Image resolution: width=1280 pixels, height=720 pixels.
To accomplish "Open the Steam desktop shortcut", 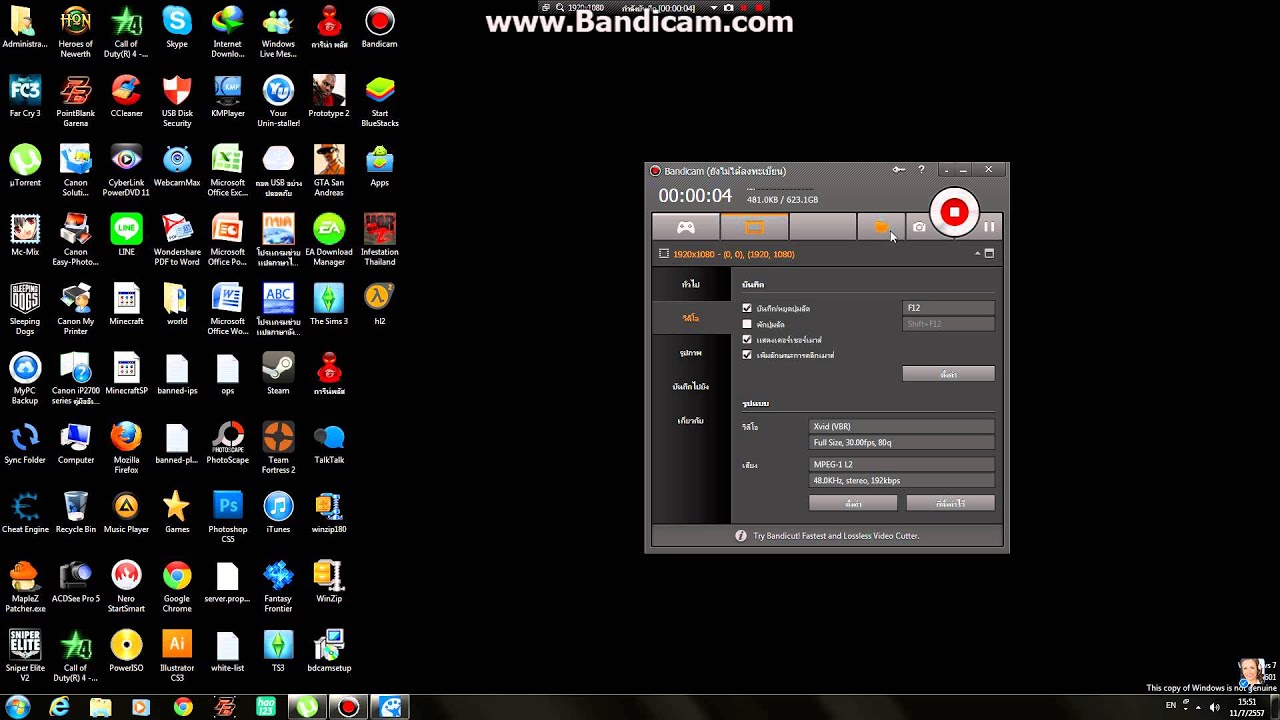I will pos(278,375).
